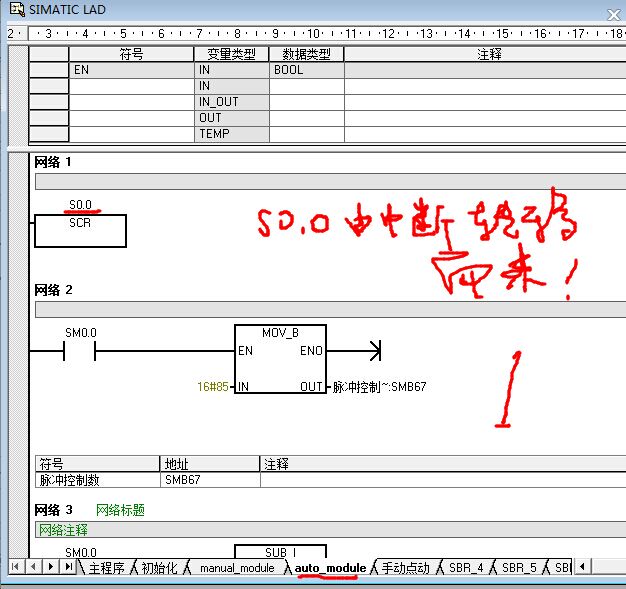This screenshot has width=626, height=589.
Task: Select the IN_OUT variable type cell
Action: [232, 102]
